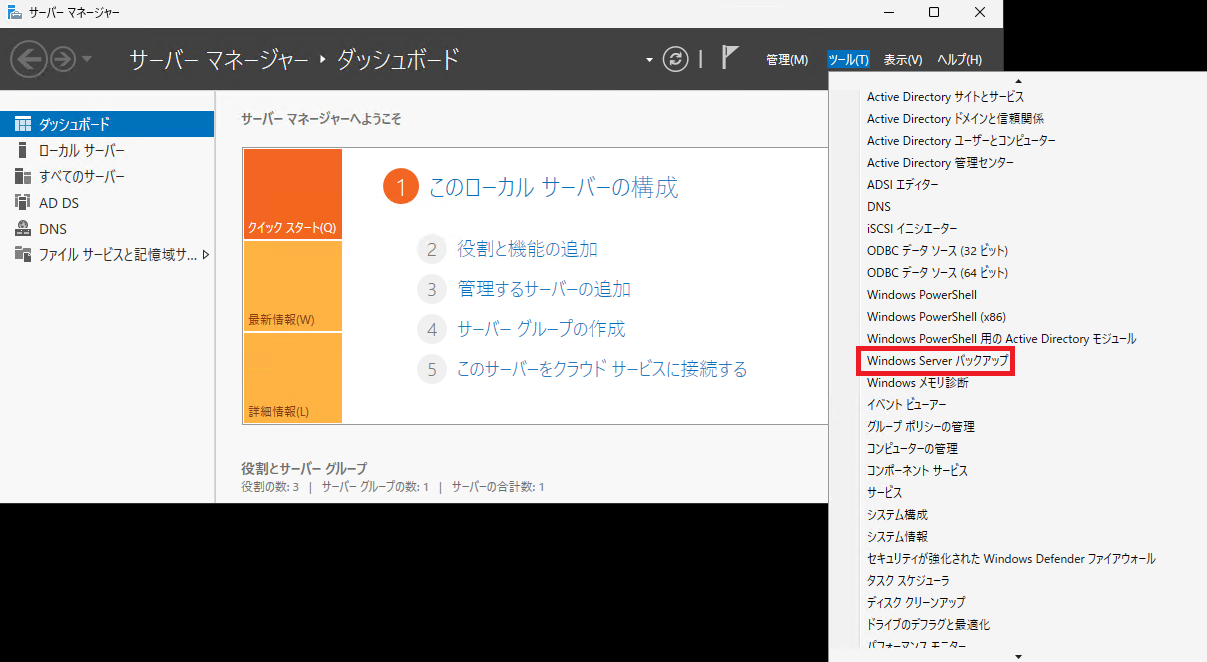Click 役割と機能の追加 link

[x=527, y=249]
